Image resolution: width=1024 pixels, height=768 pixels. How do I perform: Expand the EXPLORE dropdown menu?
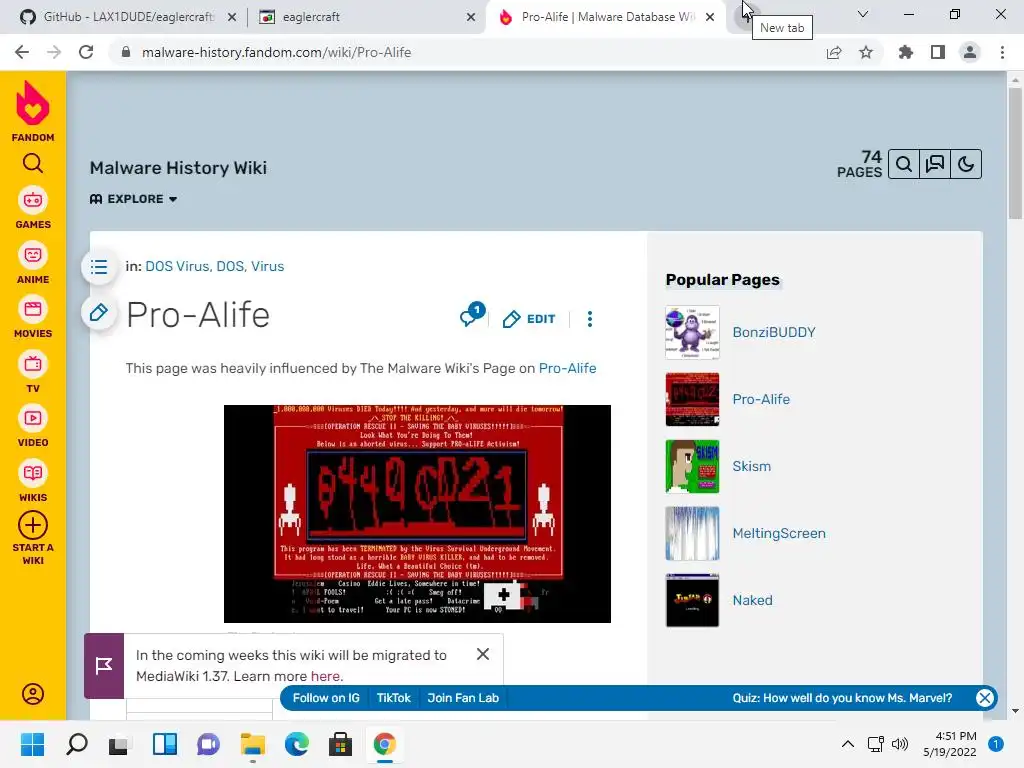133,199
